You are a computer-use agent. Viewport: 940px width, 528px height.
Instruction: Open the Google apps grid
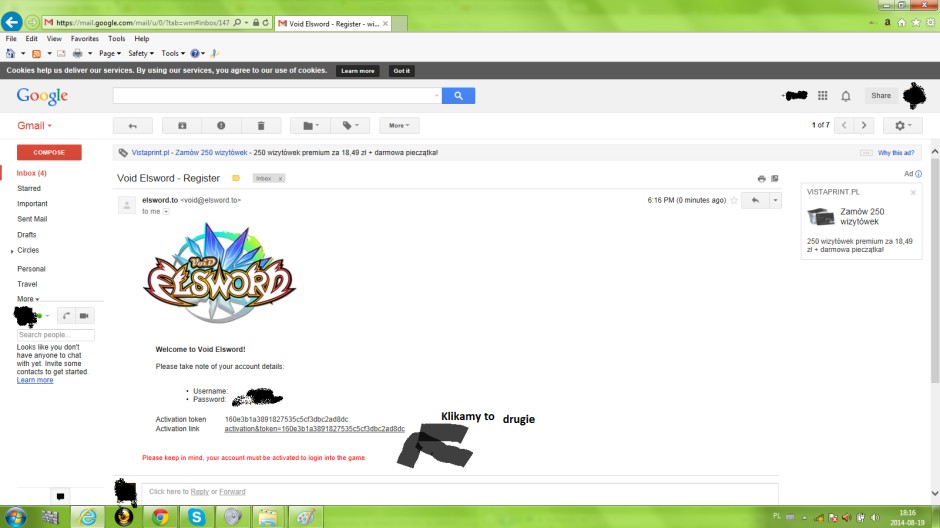click(822, 96)
